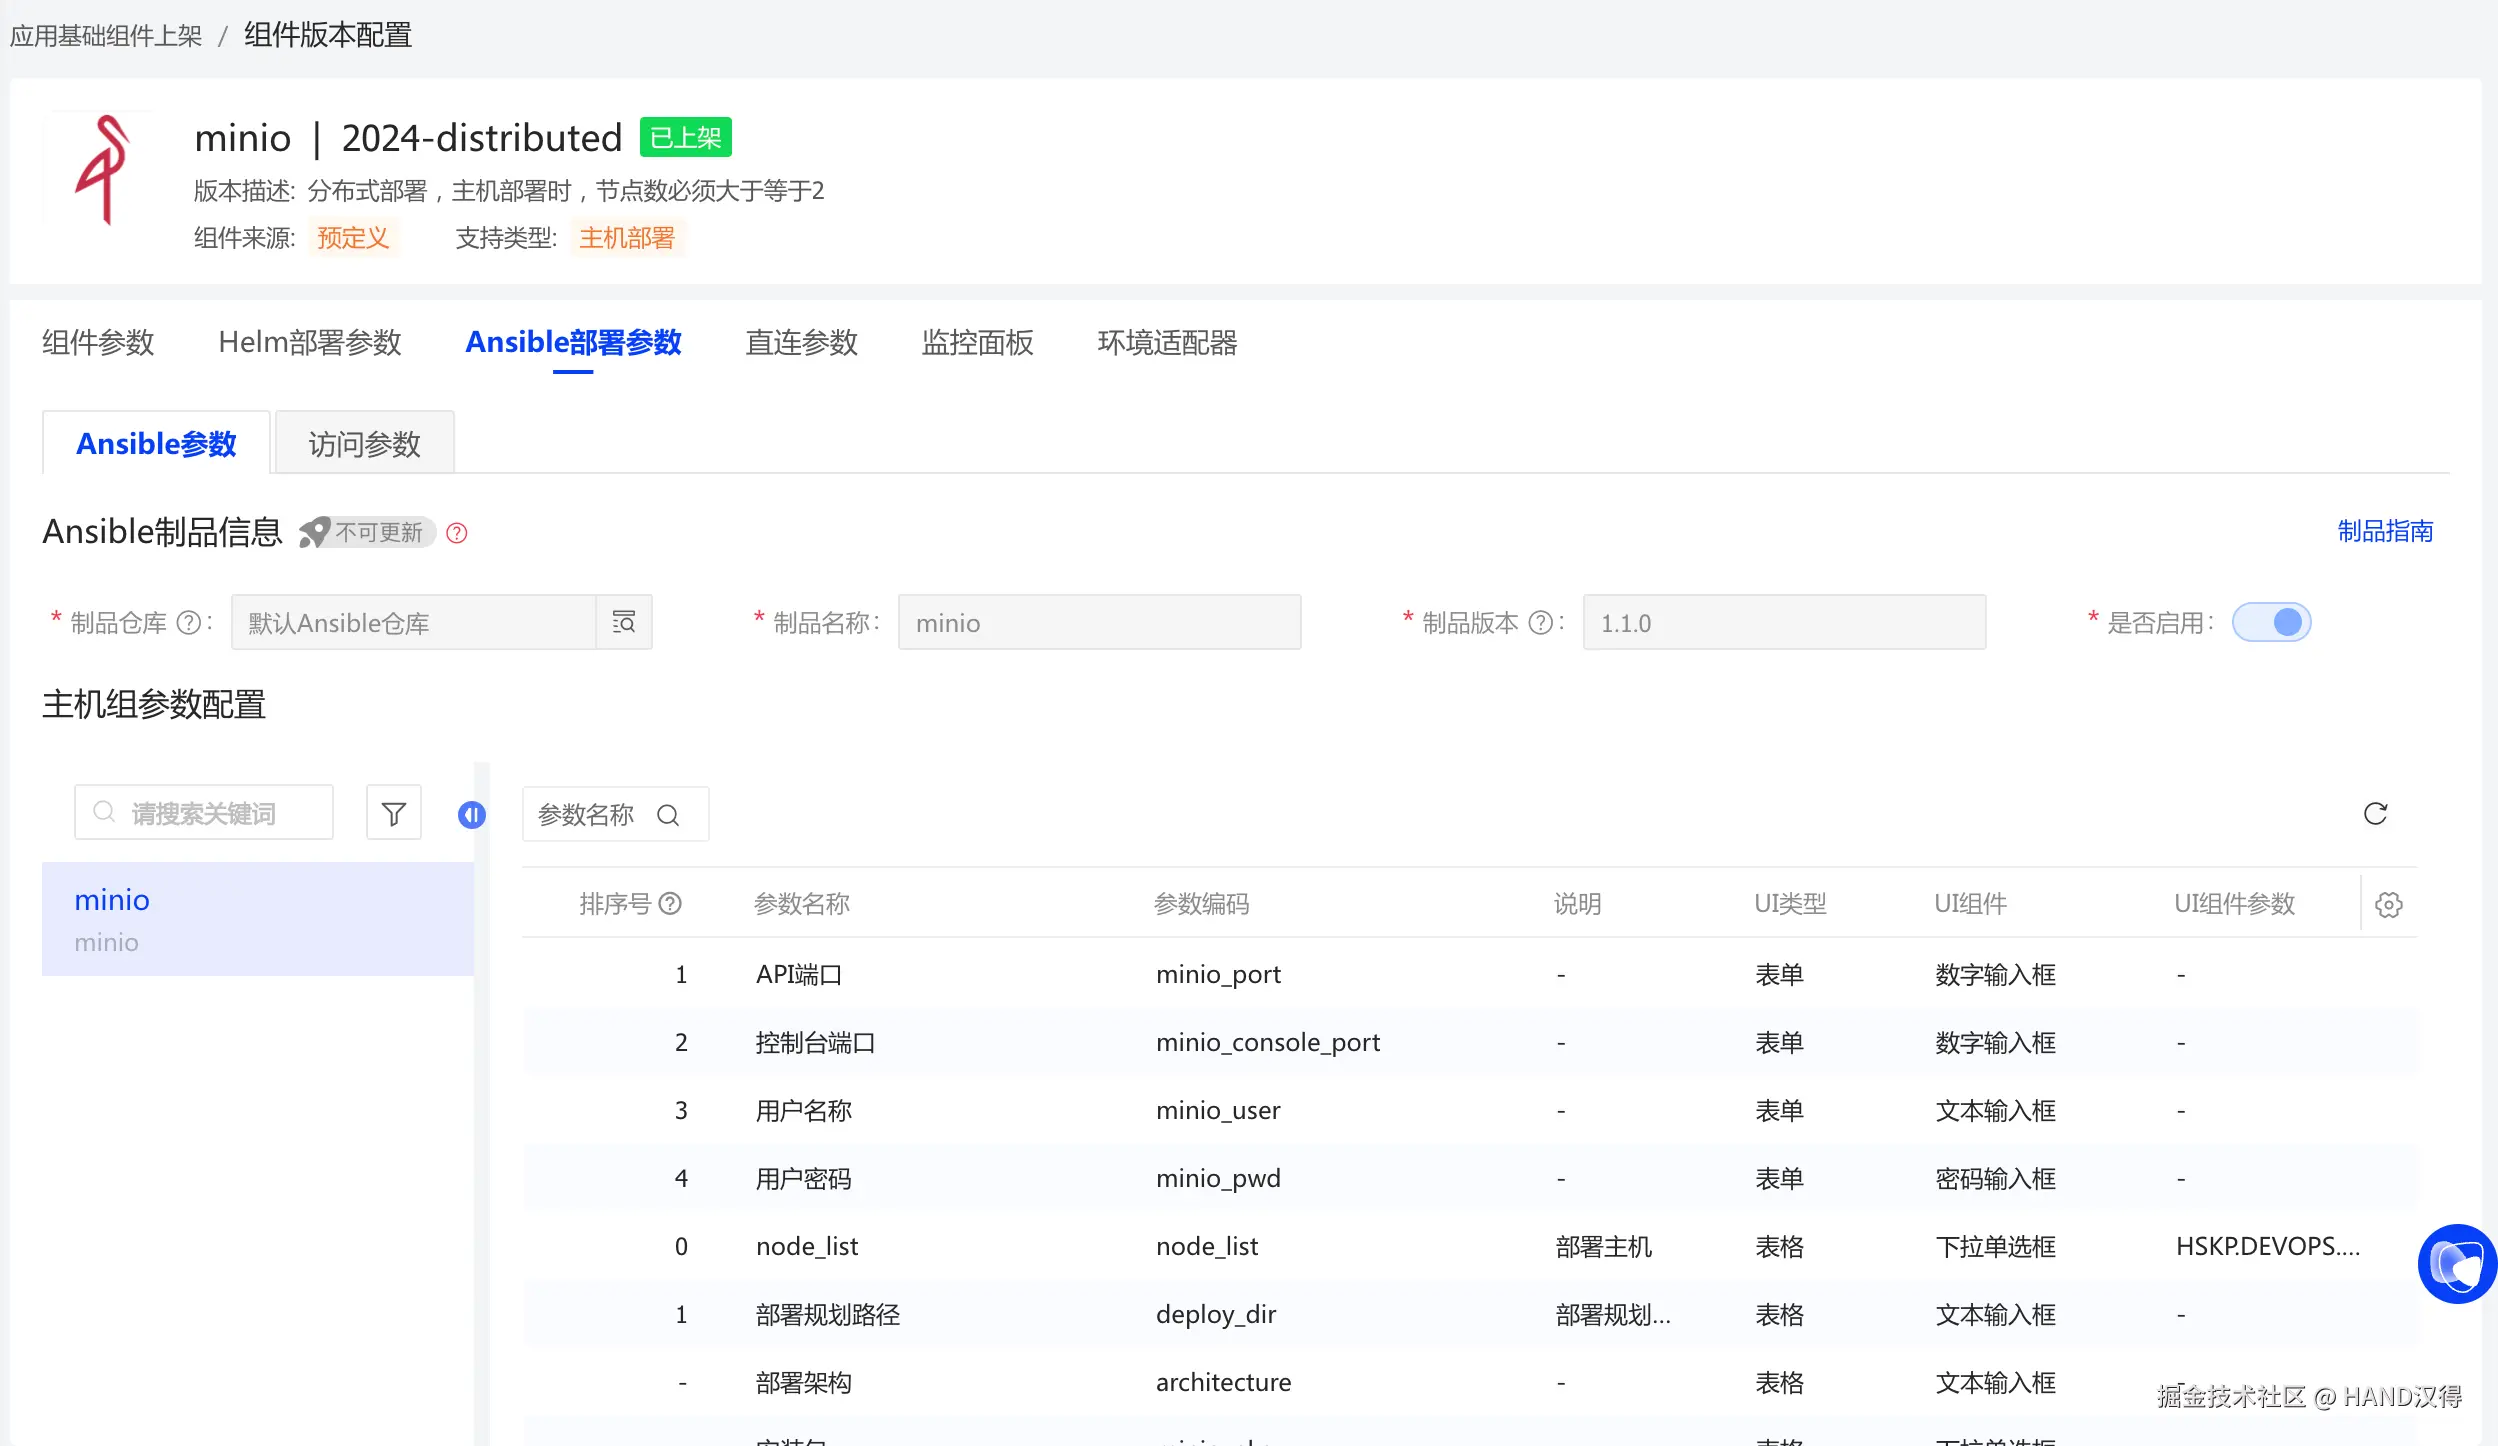Click the 默认Ansible仓库 repository field
The width and height of the screenshot is (2498, 1446).
(x=414, y=623)
